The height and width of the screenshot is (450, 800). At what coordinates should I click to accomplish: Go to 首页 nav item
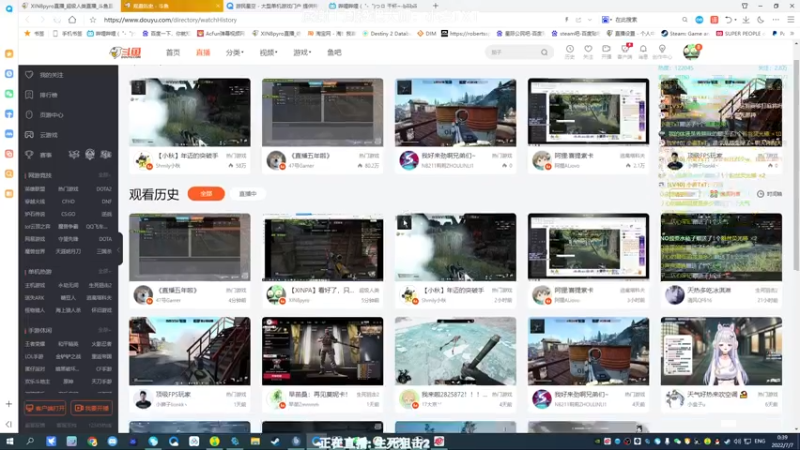click(173, 53)
